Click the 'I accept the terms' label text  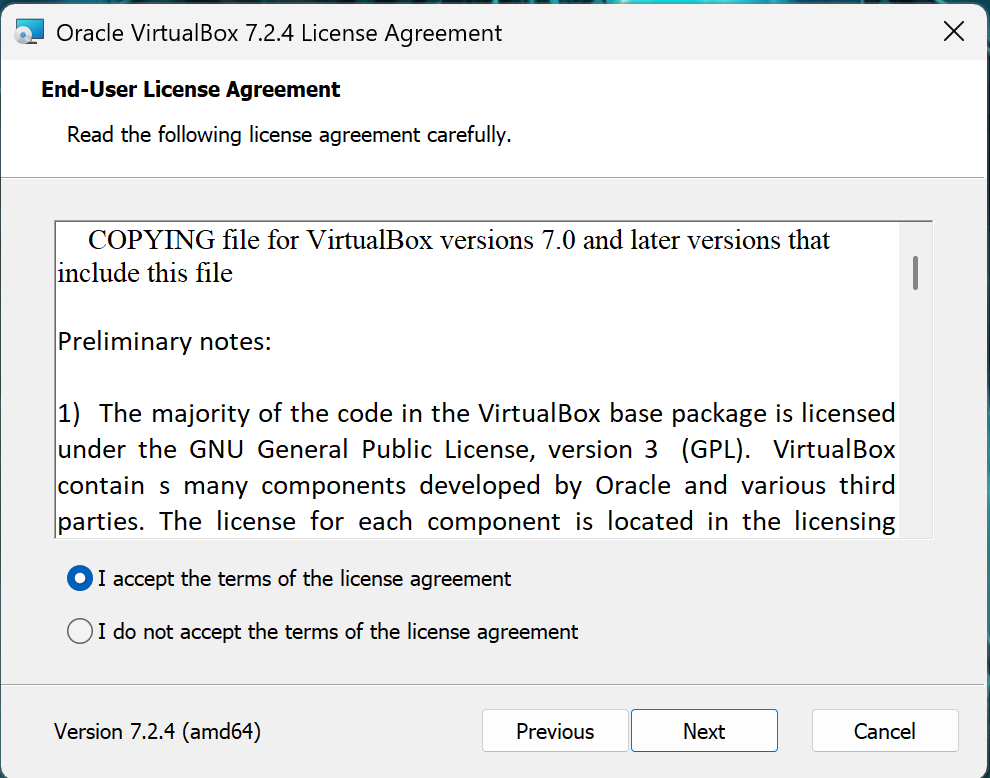tap(304, 579)
